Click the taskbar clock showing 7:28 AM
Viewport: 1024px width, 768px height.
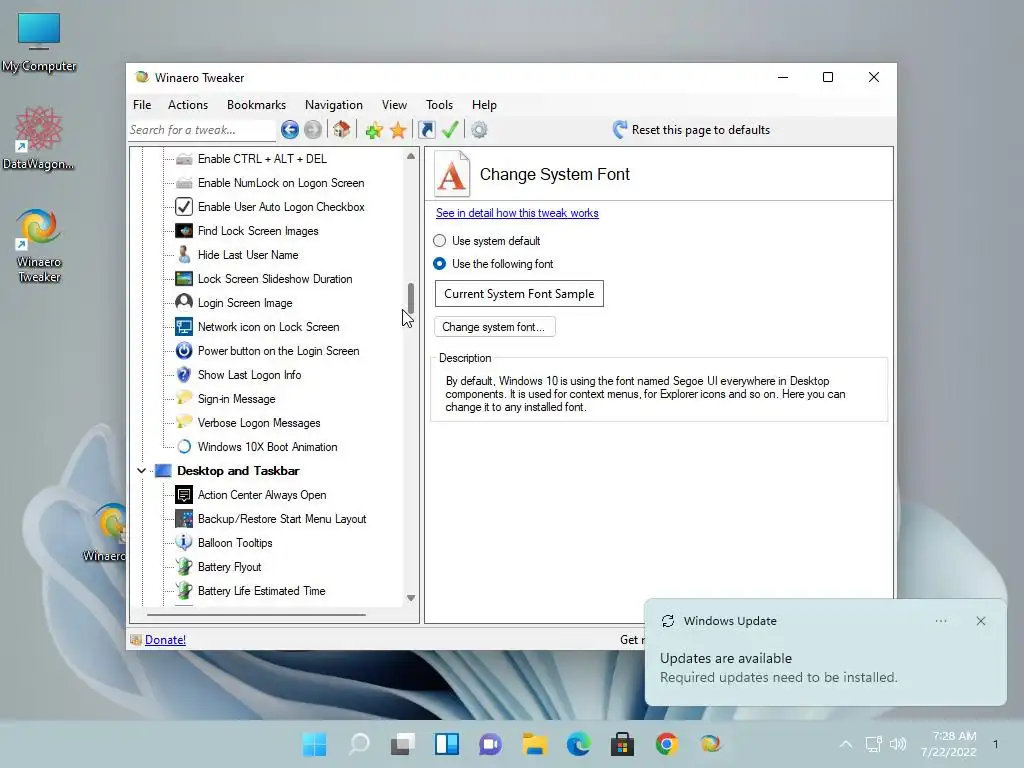pyautogui.click(x=949, y=744)
